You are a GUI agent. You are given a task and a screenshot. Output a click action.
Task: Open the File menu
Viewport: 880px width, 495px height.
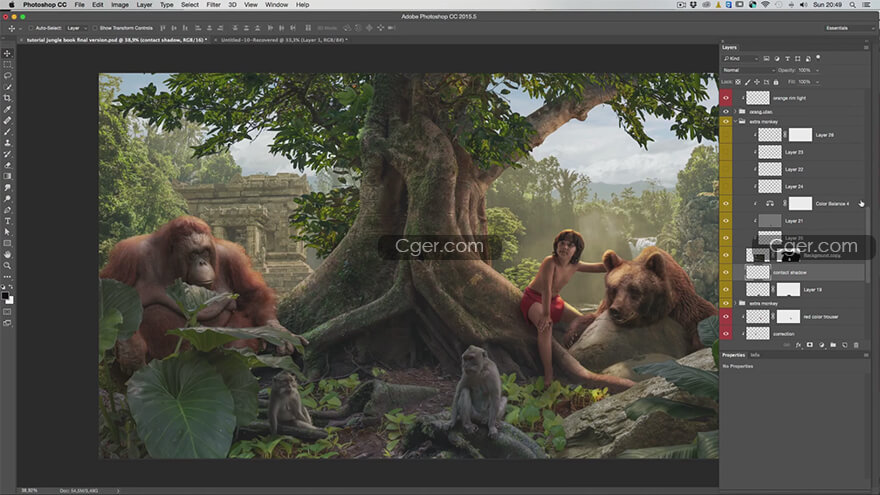click(x=80, y=4)
